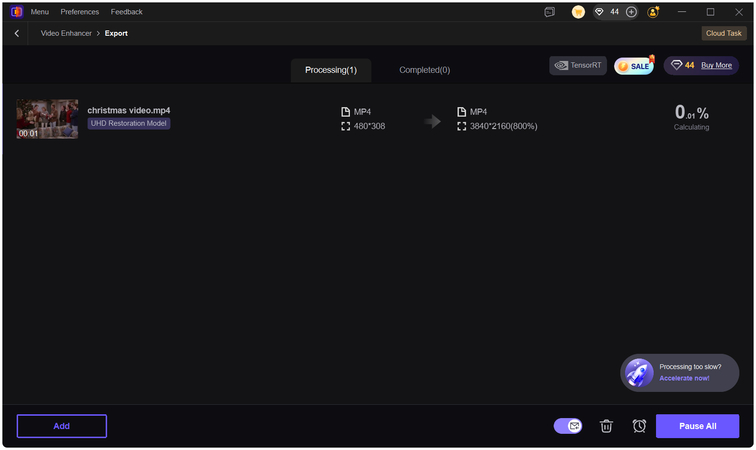Click the Pause All button

(x=697, y=426)
